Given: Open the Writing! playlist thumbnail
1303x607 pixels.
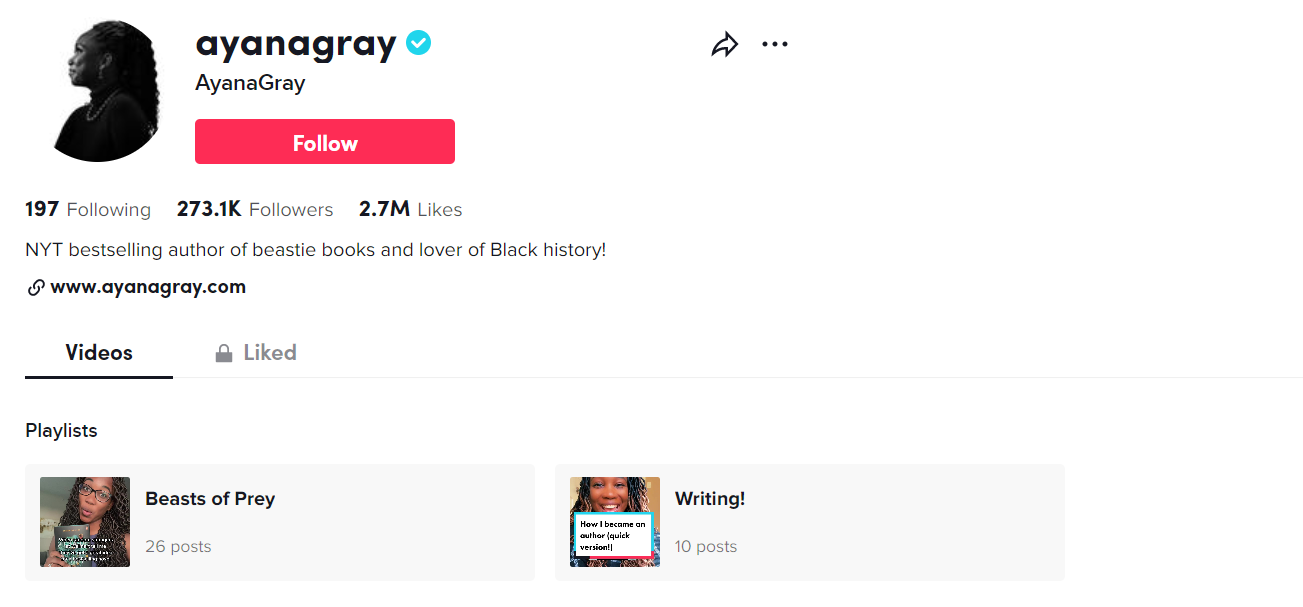Looking at the screenshot, I should 615,522.
